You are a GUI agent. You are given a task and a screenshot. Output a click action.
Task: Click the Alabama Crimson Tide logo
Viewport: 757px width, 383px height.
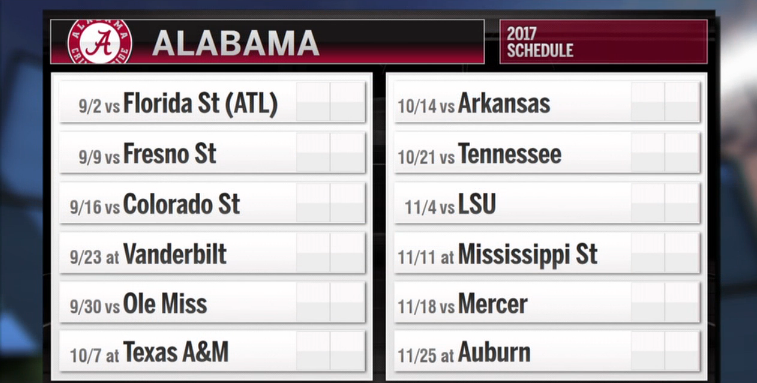tap(99, 42)
